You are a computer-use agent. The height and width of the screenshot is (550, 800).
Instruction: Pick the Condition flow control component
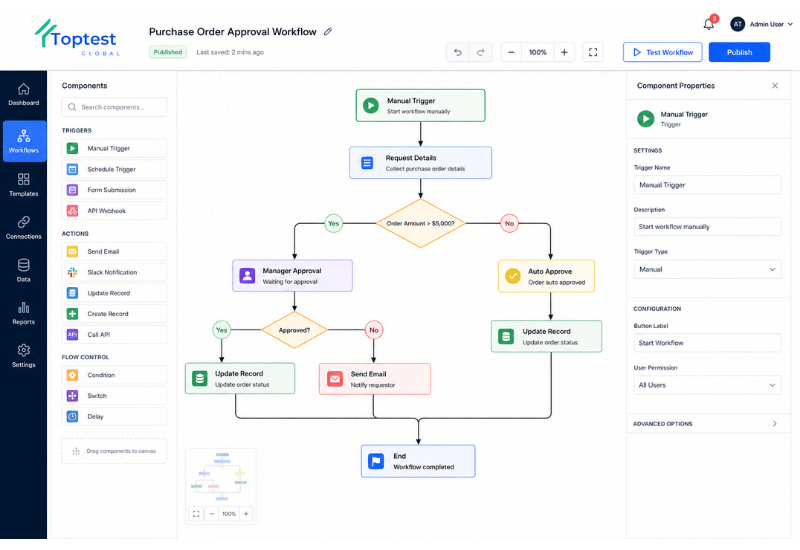point(114,375)
